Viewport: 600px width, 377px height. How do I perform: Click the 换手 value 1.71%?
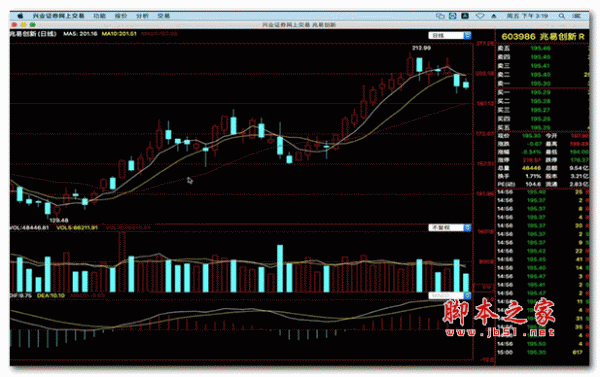pyautogui.click(x=533, y=176)
